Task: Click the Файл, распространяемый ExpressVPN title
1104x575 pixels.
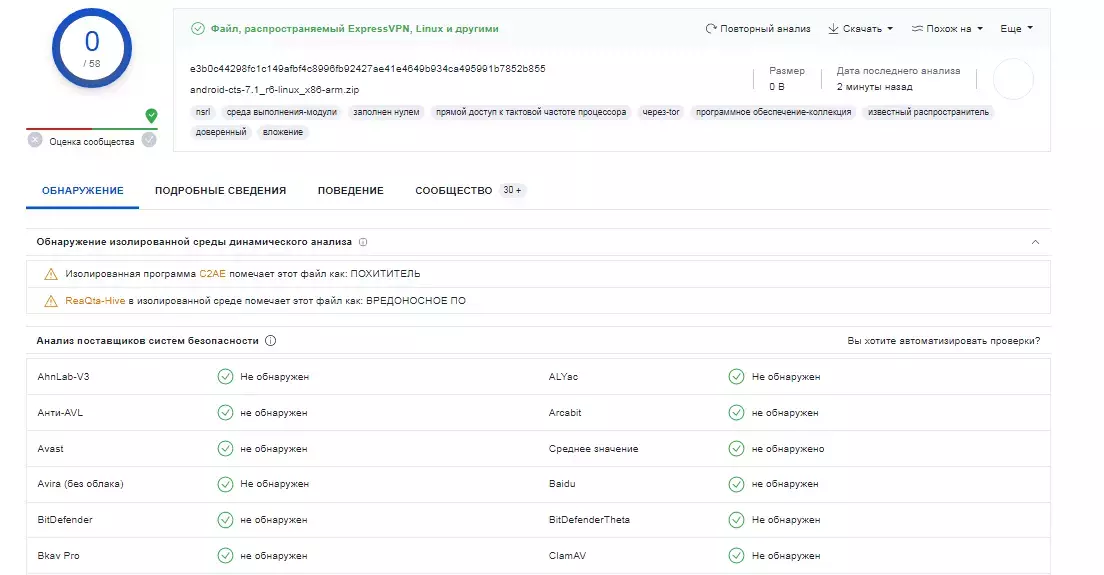Action: click(x=355, y=29)
